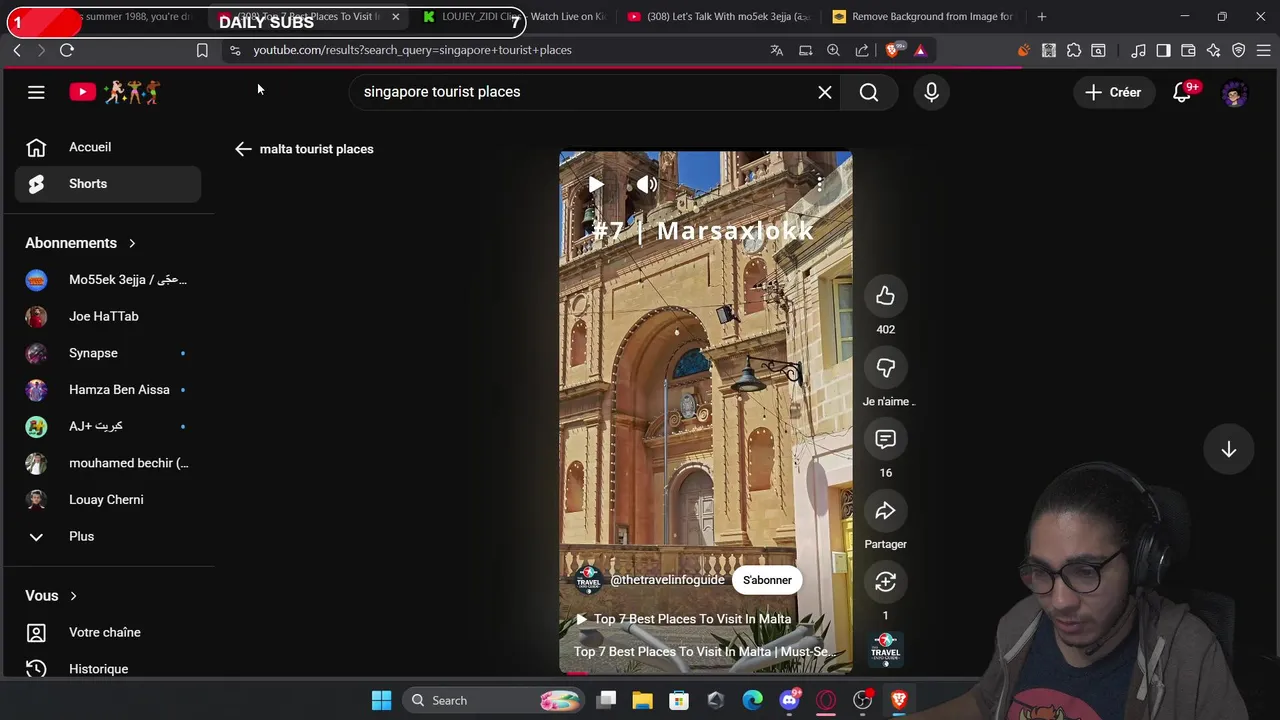Open Leo AI sparkle icon
Image resolution: width=1280 pixels, height=720 pixels.
1213,50
